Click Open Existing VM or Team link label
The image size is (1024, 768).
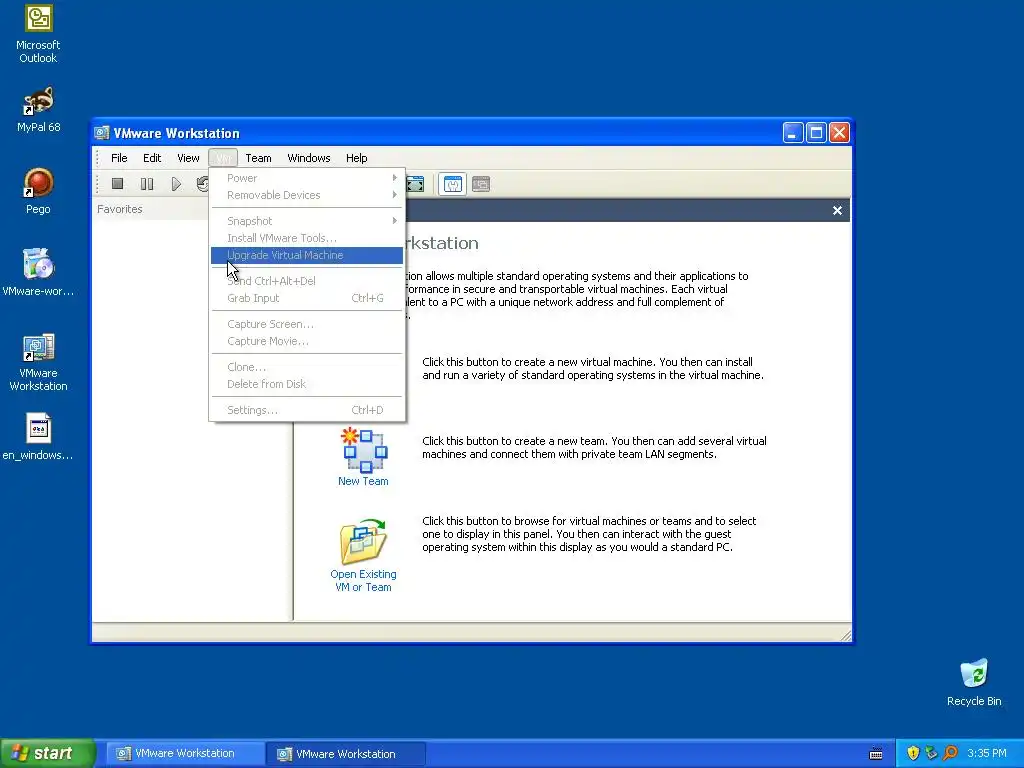click(x=363, y=581)
